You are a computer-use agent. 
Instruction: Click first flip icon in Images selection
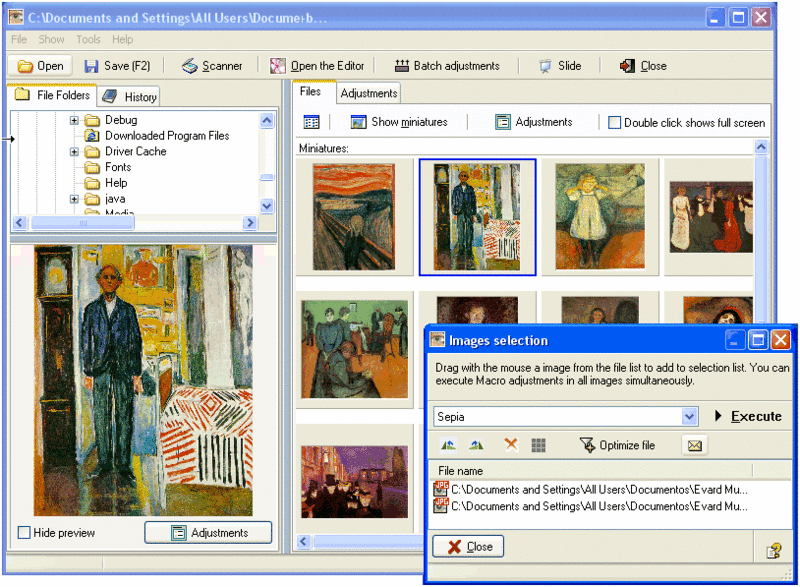(x=448, y=445)
